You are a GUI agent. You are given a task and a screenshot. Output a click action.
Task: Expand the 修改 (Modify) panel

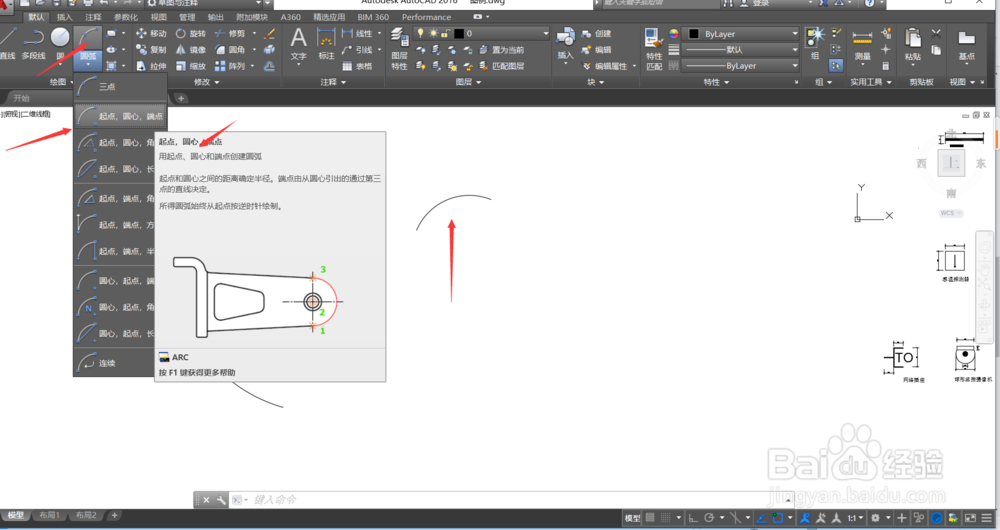click(206, 82)
